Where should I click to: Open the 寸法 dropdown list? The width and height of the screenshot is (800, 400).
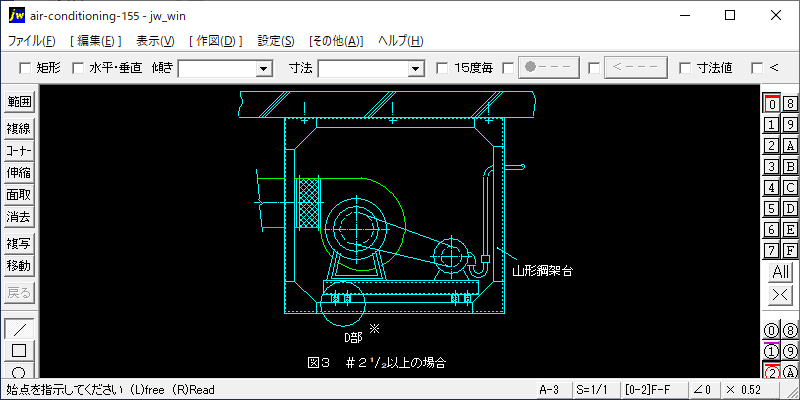coord(416,68)
